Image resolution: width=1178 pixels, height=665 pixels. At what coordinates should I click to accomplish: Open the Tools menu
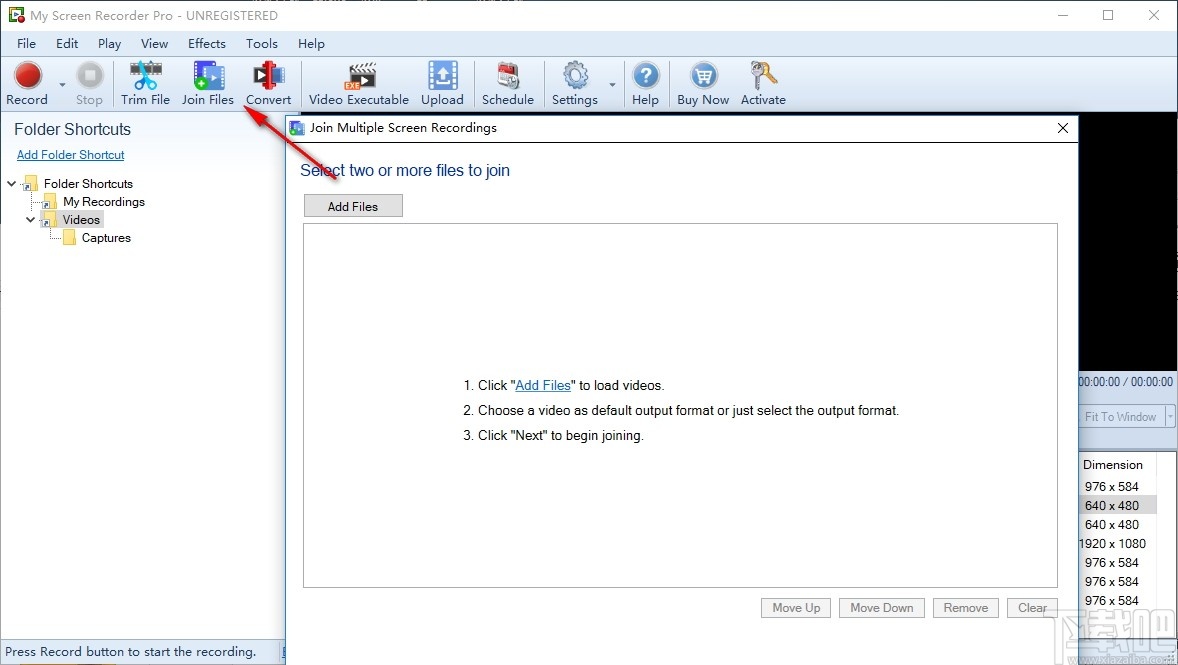pyautogui.click(x=261, y=43)
